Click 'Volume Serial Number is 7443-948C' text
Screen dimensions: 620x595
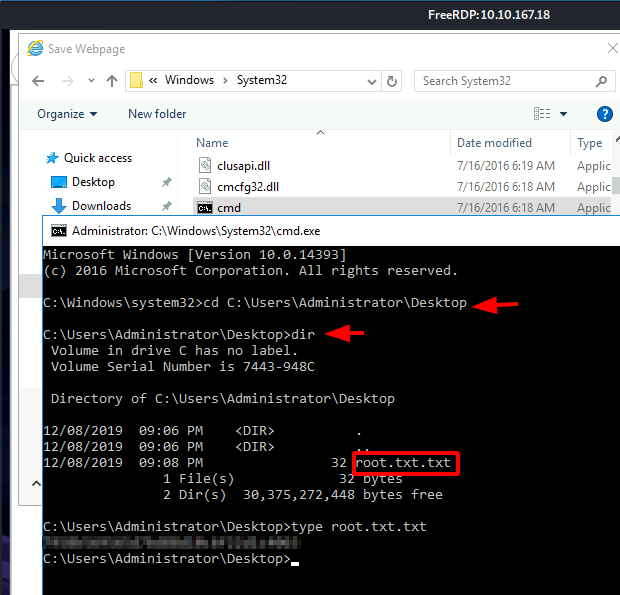point(183,367)
